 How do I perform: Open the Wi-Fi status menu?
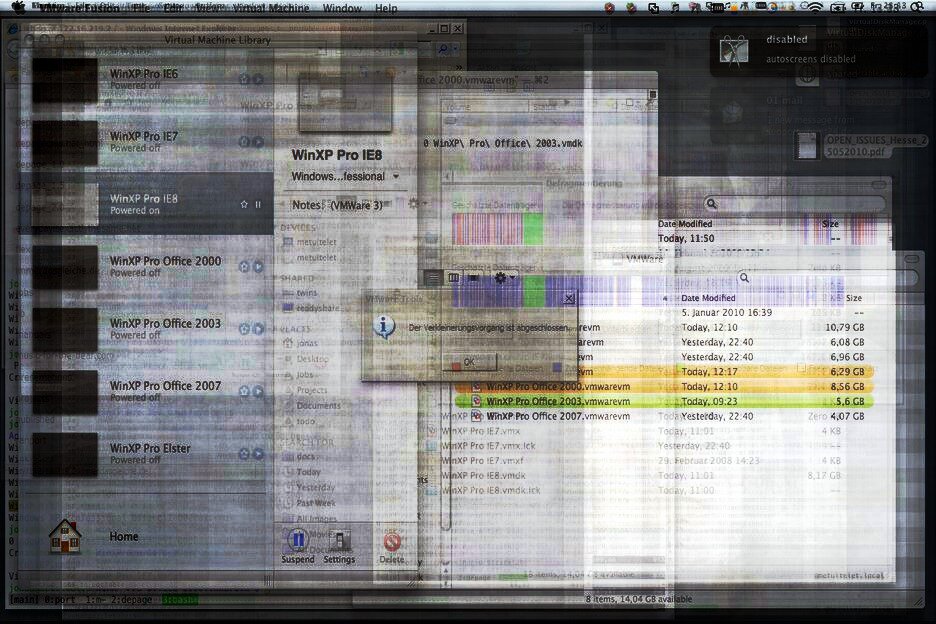click(x=815, y=7)
